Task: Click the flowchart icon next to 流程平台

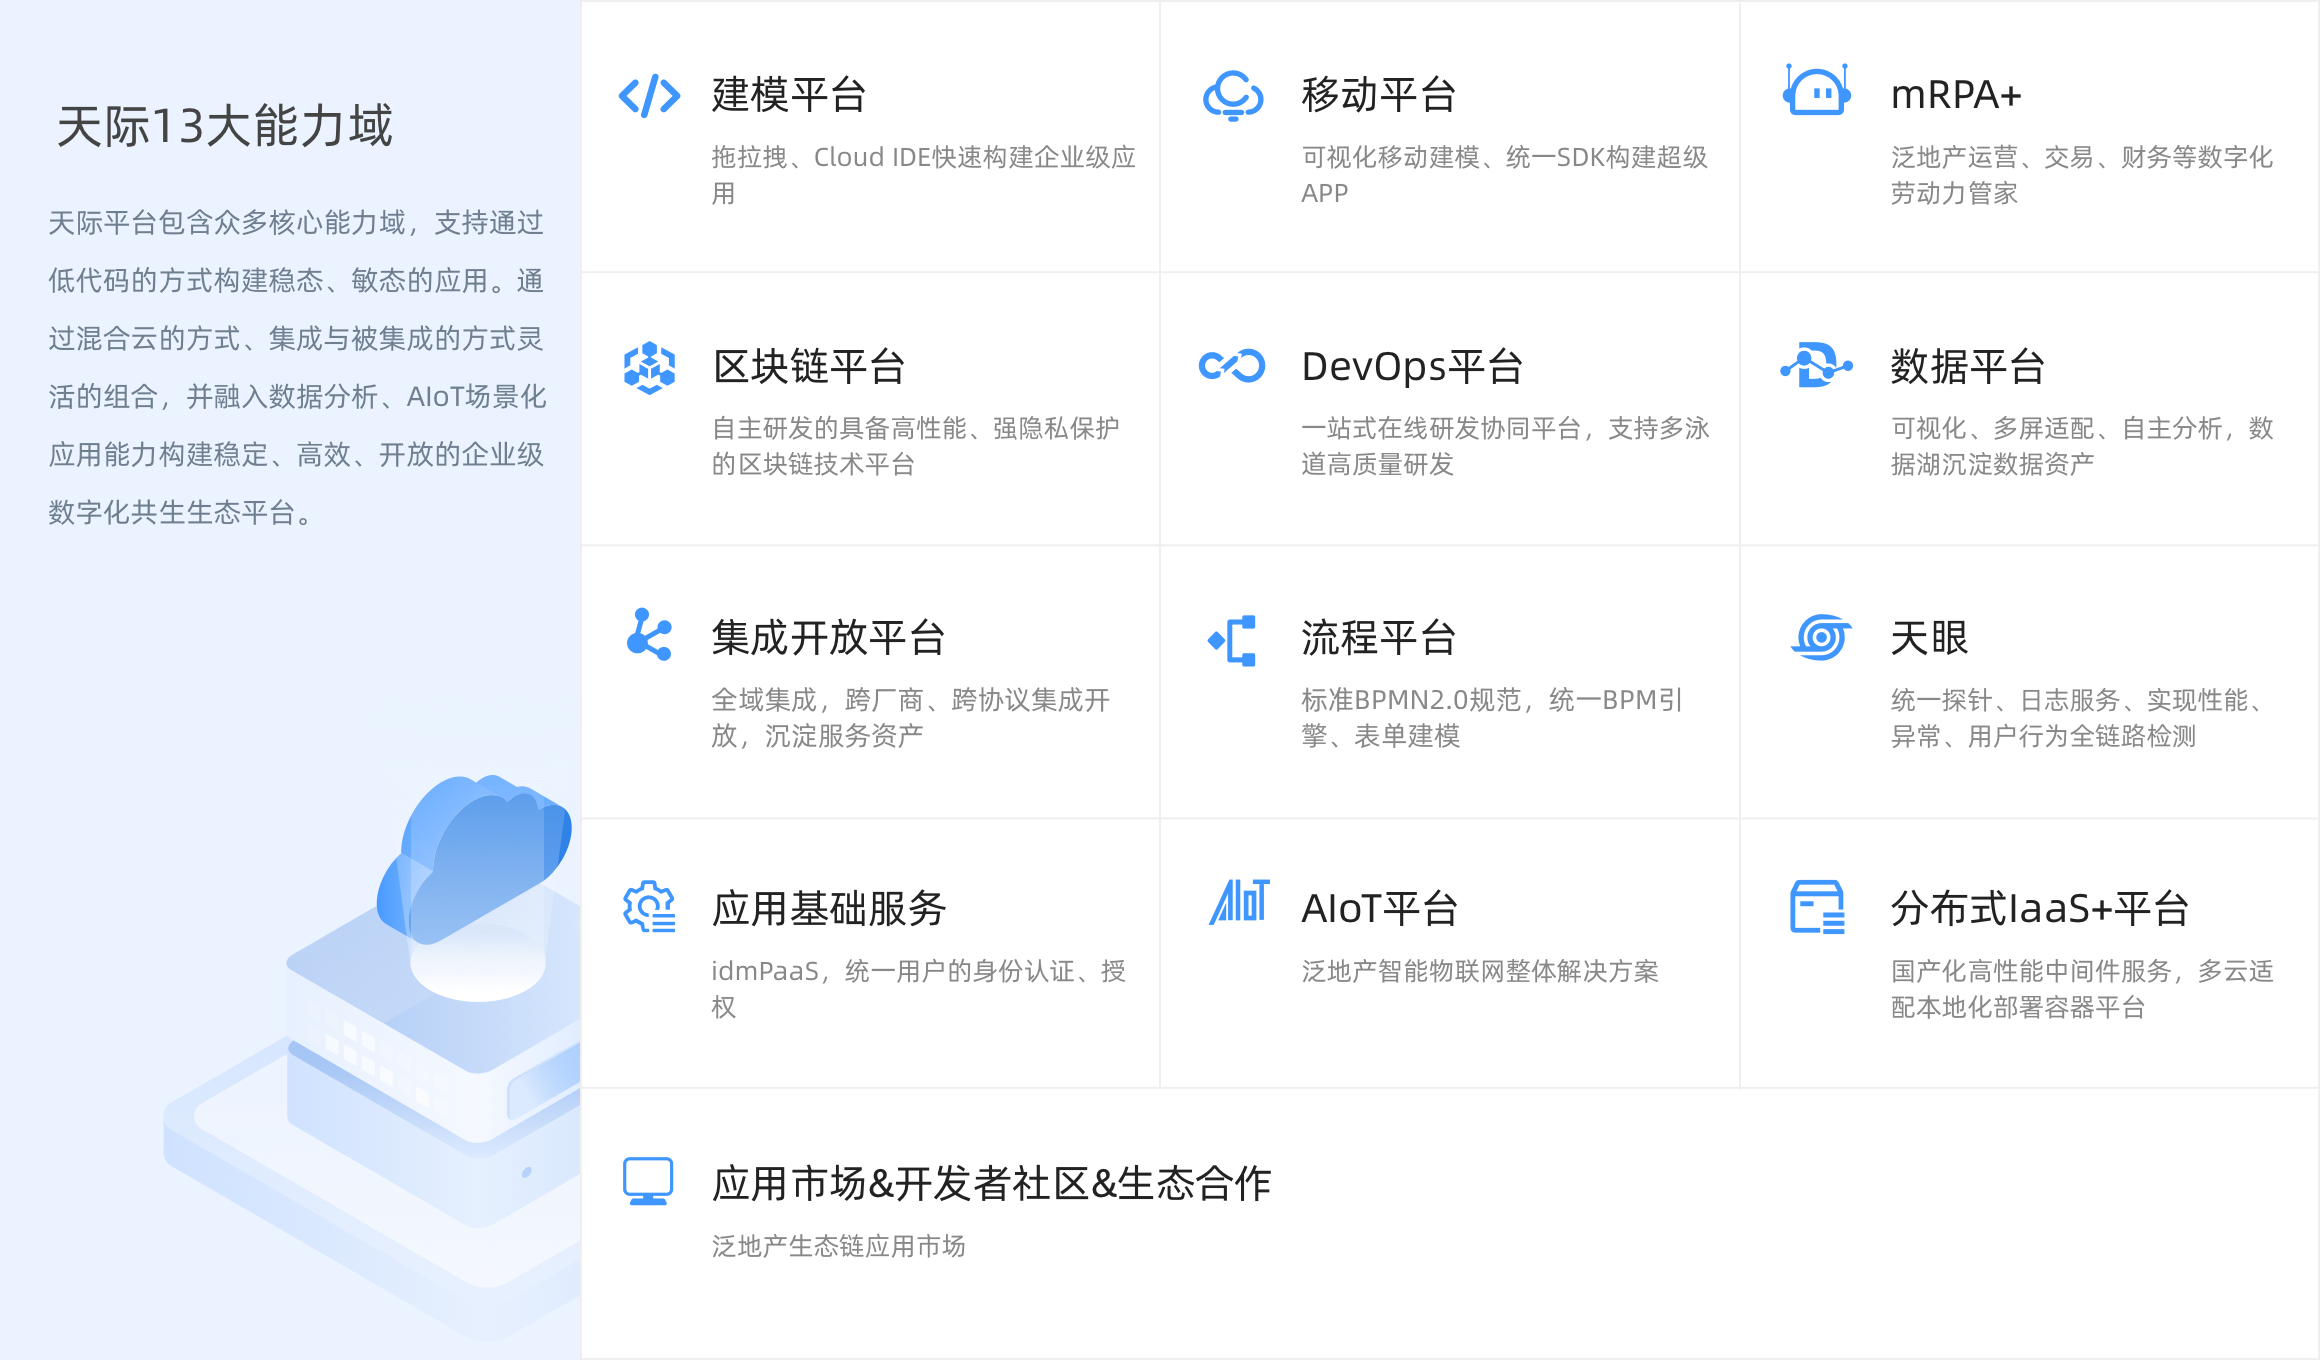Action: tap(1232, 641)
